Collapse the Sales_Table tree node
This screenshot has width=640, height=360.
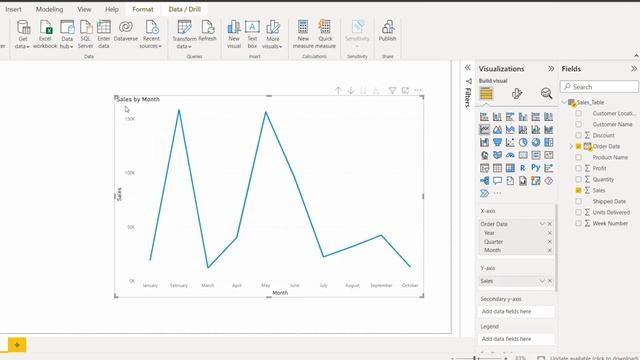tap(564, 102)
